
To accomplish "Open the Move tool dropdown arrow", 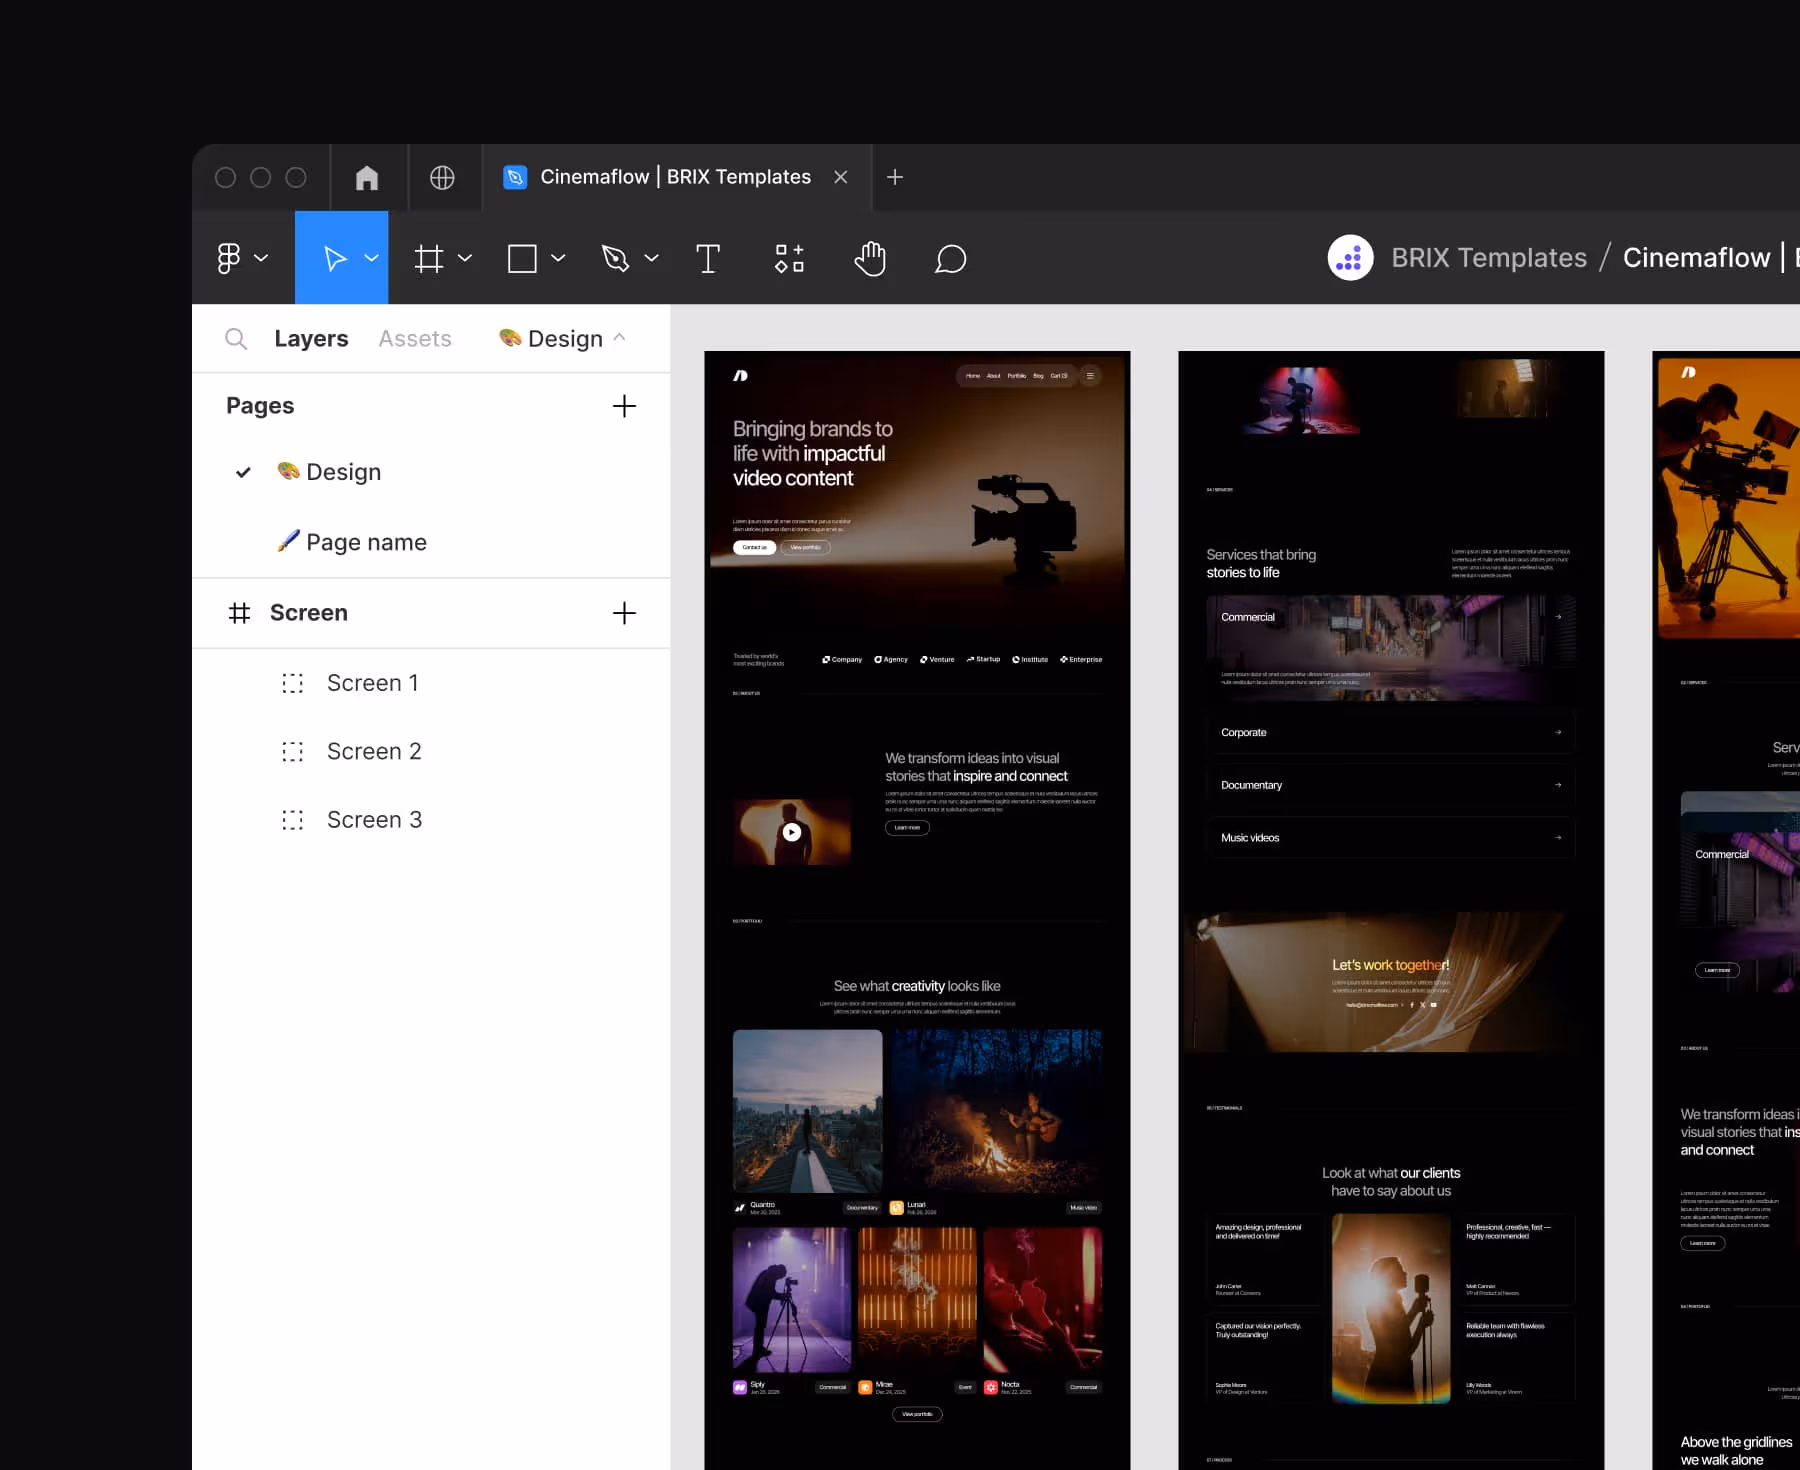I will click(x=370, y=257).
